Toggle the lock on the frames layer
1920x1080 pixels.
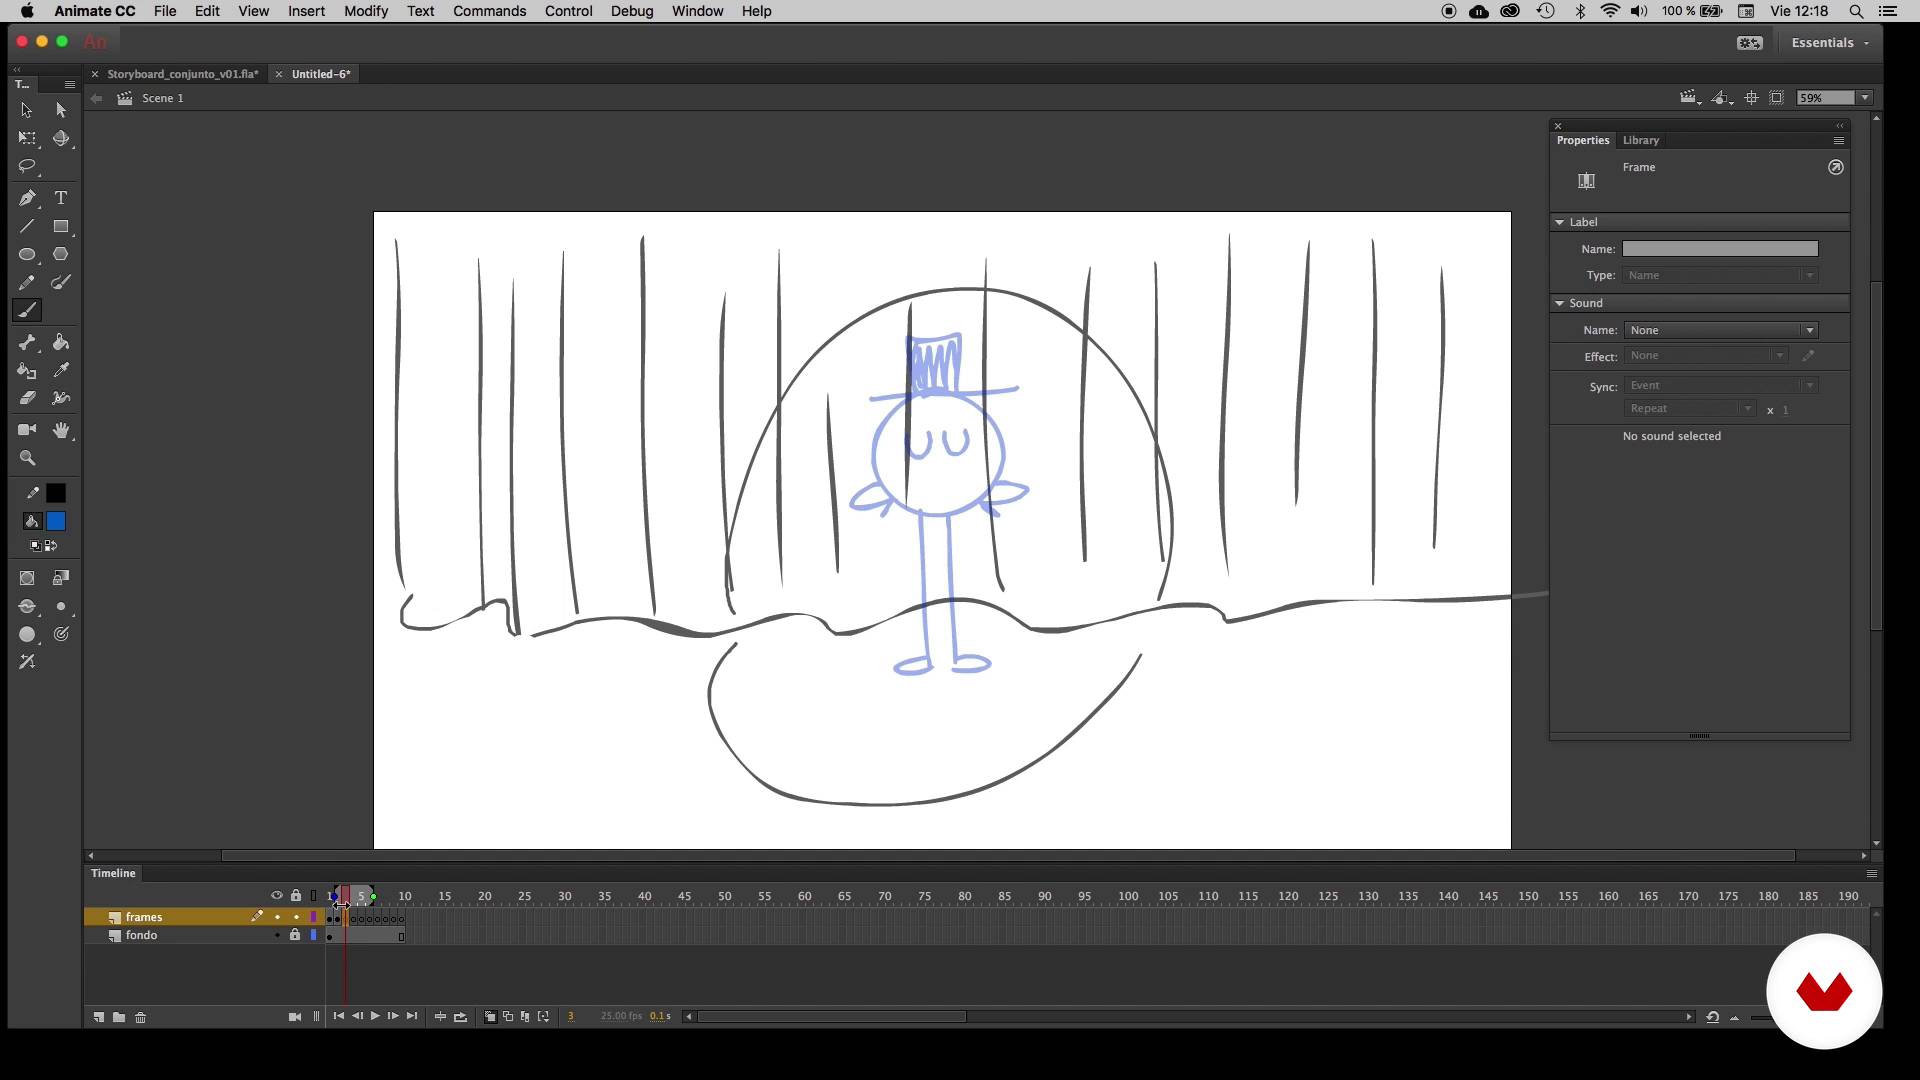point(296,917)
